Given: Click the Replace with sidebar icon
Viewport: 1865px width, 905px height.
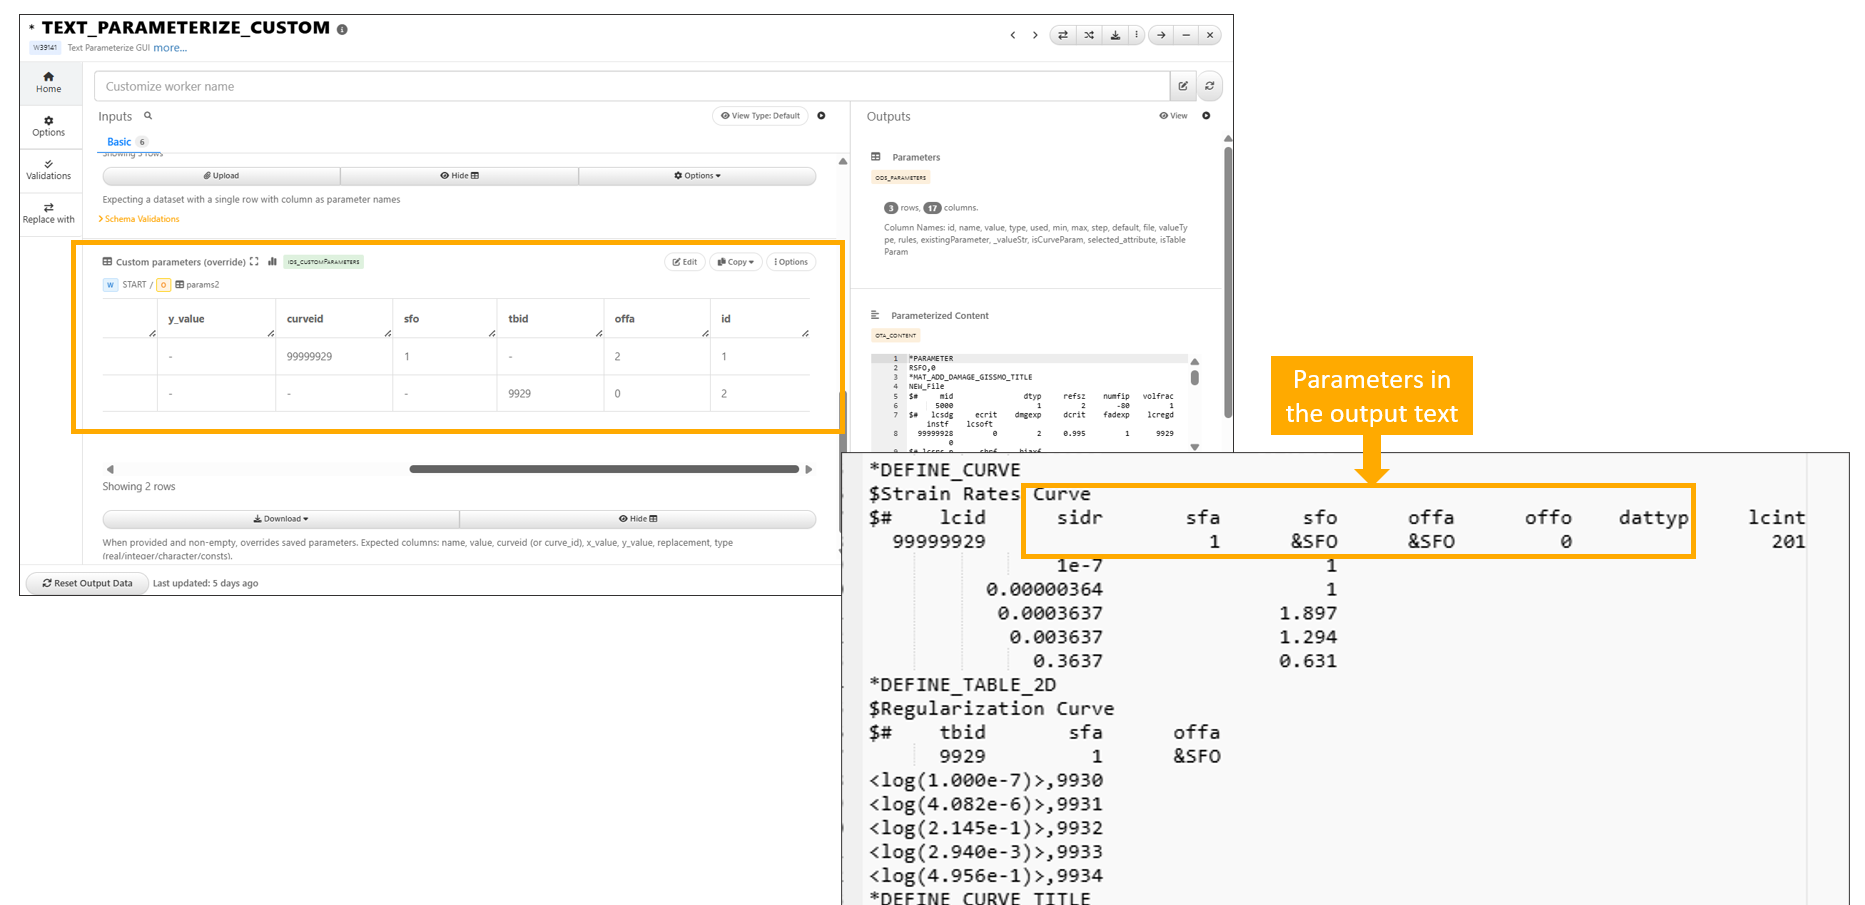Looking at the screenshot, I should (x=48, y=213).
